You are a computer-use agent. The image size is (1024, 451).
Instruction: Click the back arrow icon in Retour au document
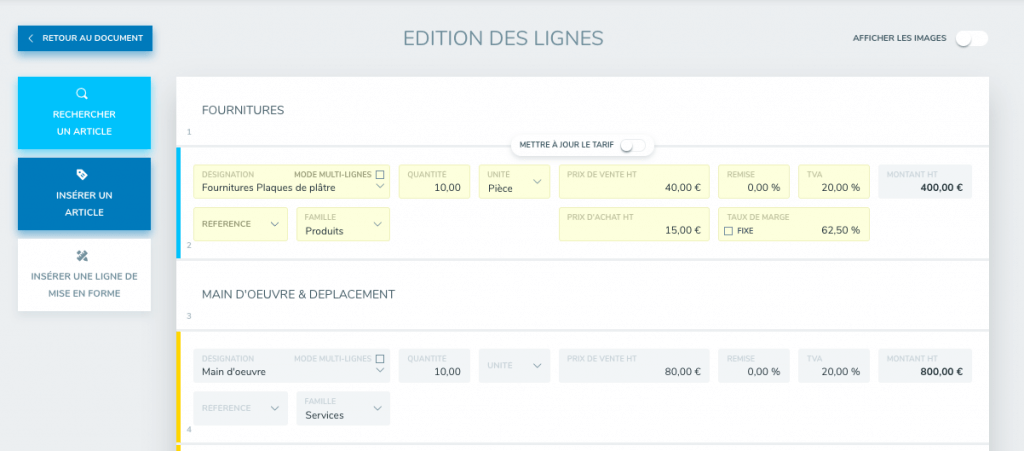pyautogui.click(x=31, y=39)
